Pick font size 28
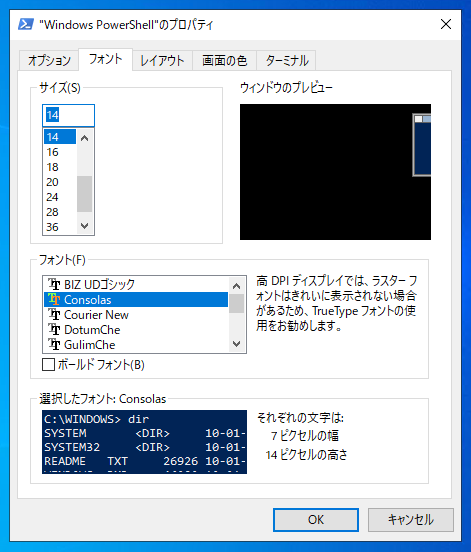The width and height of the screenshot is (471, 552). tap(60, 212)
